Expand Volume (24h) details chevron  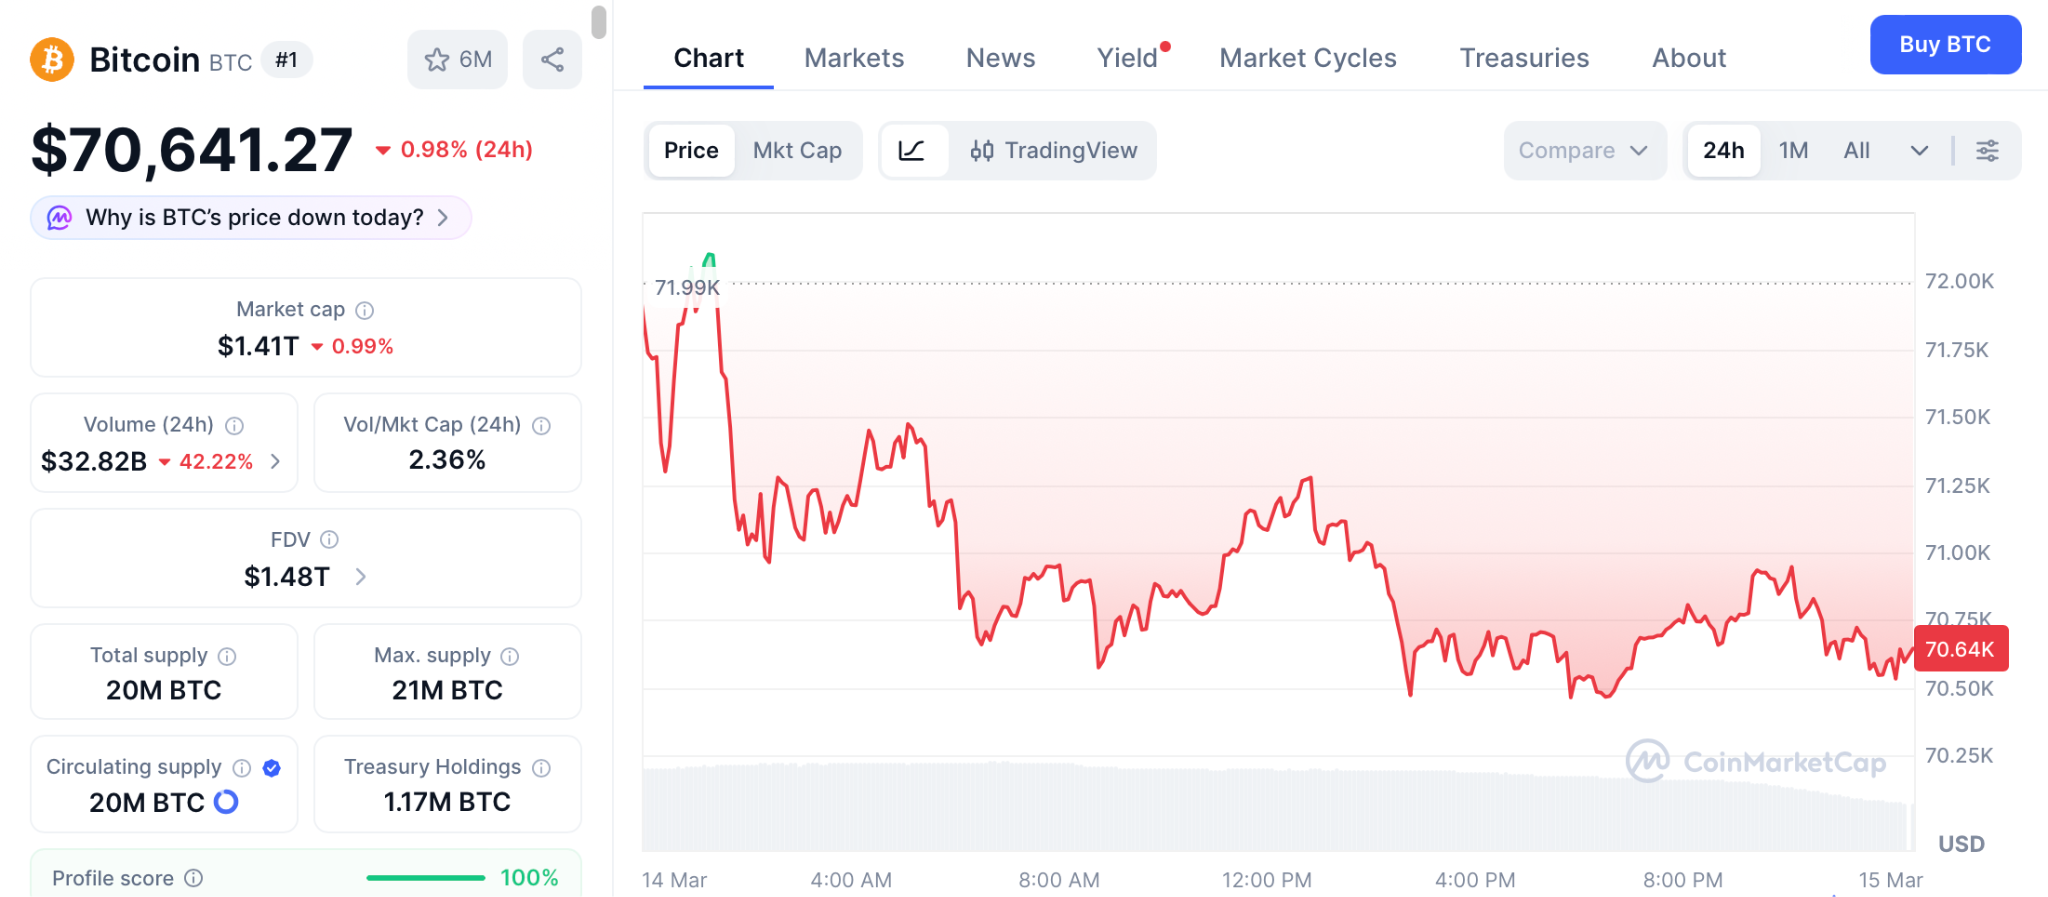click(276, 461)
